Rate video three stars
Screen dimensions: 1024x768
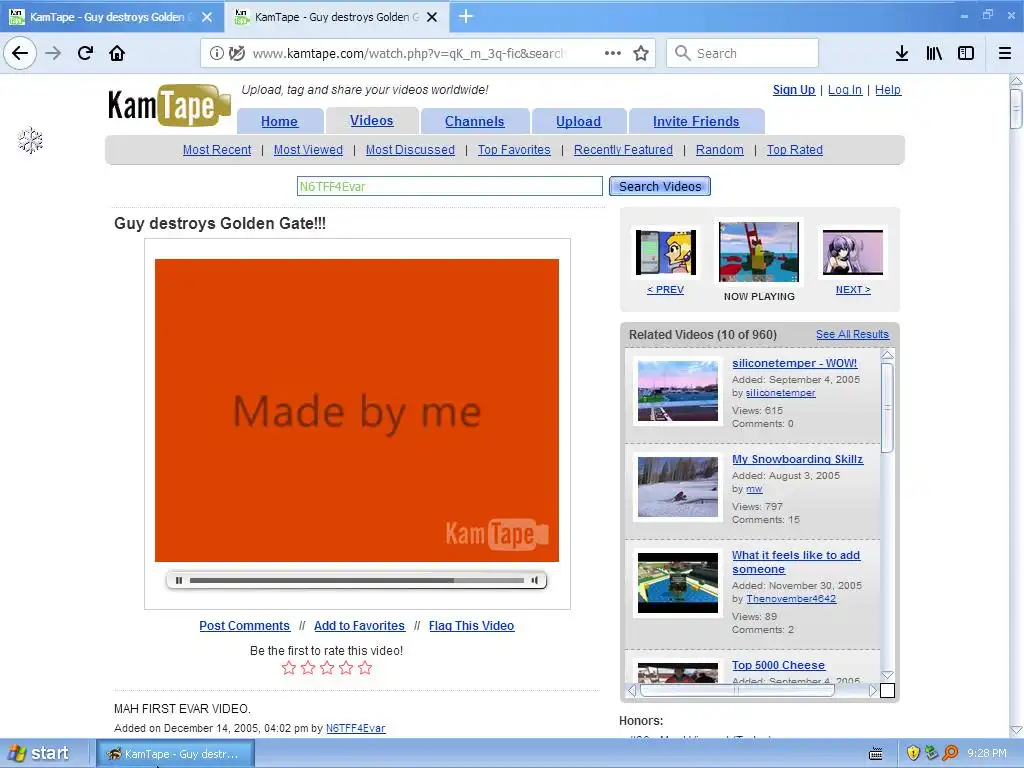(327, 667)
